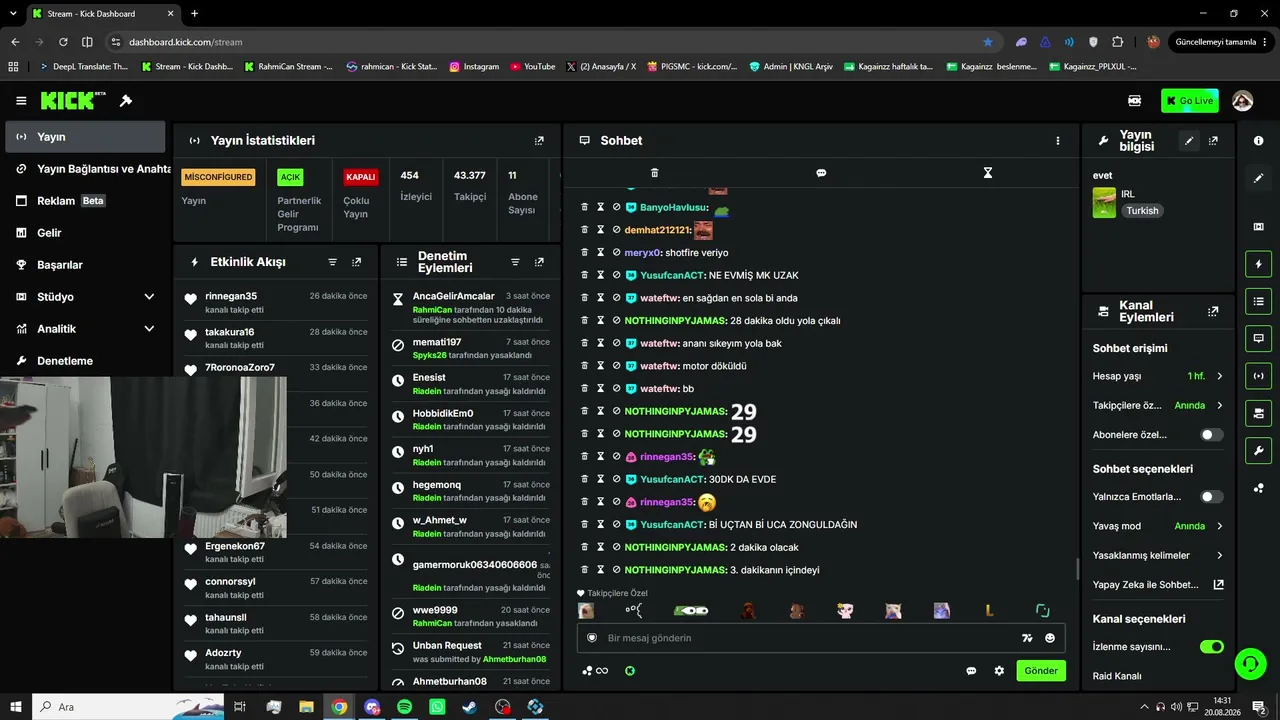Click rinnegan35 in activity feed
The image size is (1280, 720).
[x=231, y=296]
